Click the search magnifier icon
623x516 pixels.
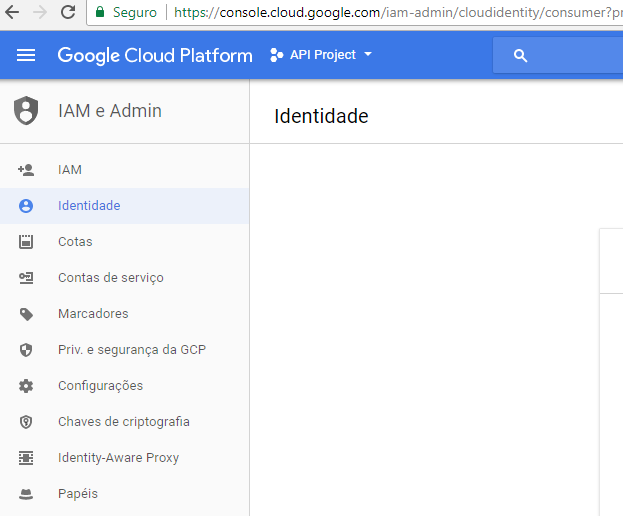[520, 56]
